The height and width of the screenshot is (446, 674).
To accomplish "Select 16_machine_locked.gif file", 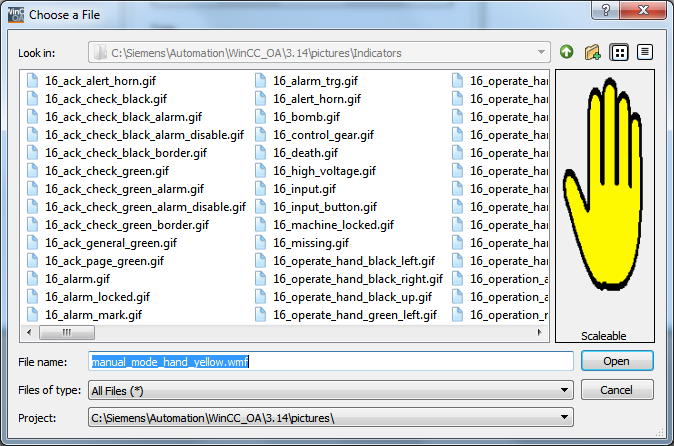I will 334,225.
